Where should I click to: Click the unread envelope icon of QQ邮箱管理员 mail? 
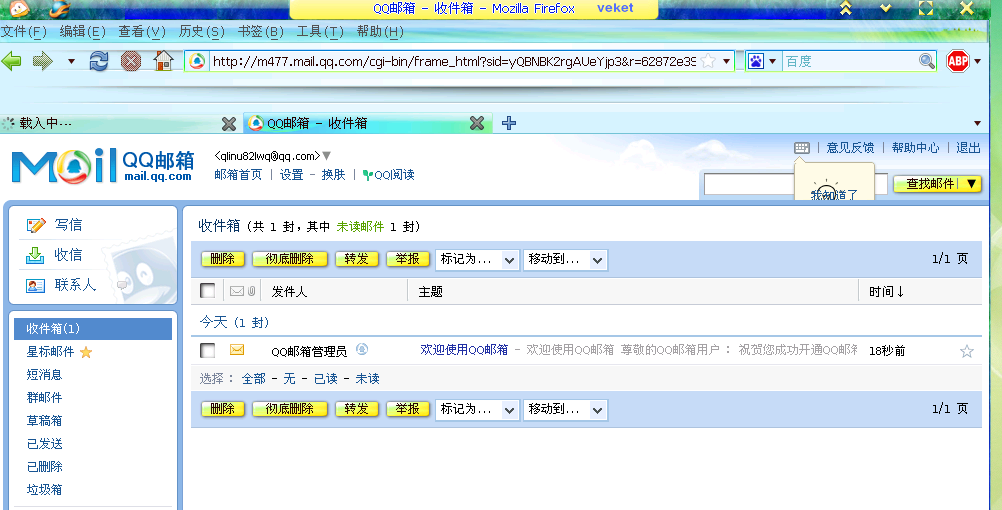coord(237,350)
